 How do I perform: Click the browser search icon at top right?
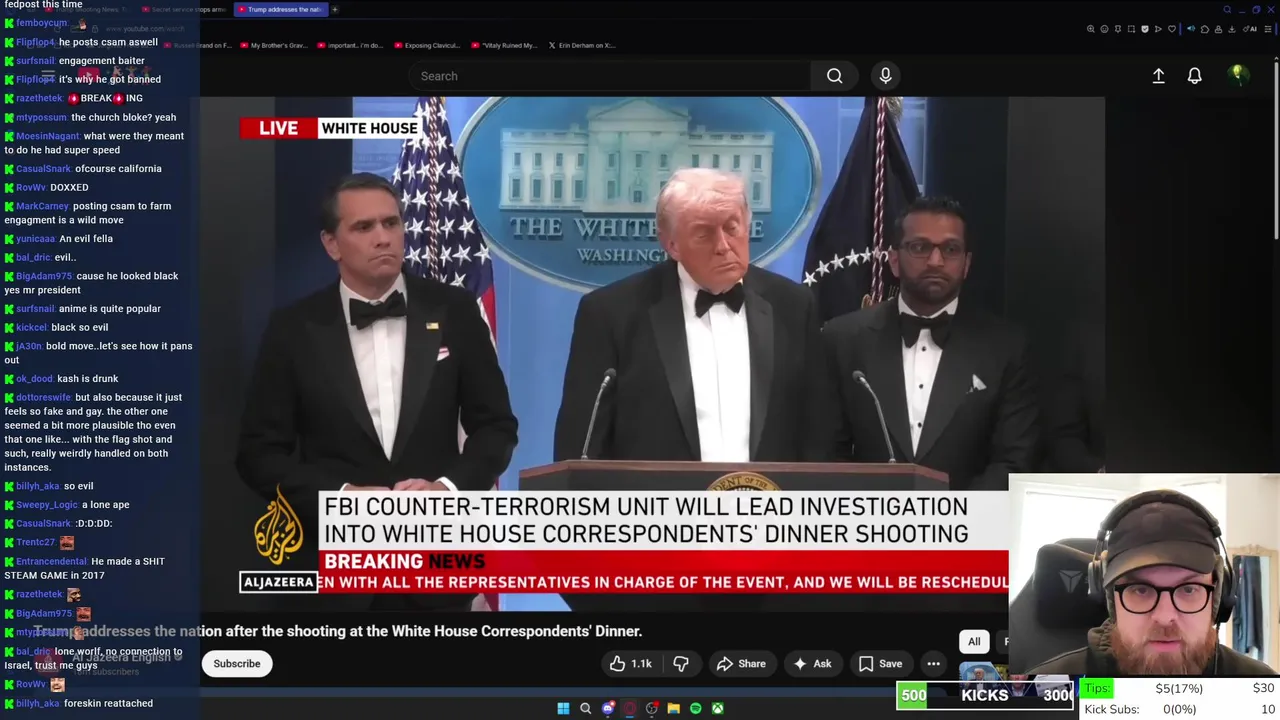click(1227, 10)
